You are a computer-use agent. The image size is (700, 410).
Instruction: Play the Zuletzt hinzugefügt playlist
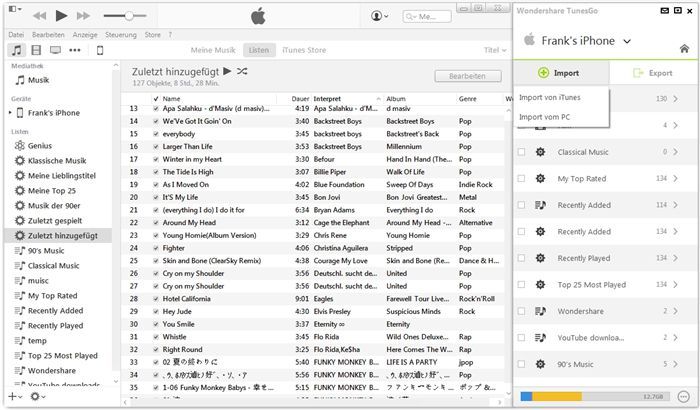(227, 71)
